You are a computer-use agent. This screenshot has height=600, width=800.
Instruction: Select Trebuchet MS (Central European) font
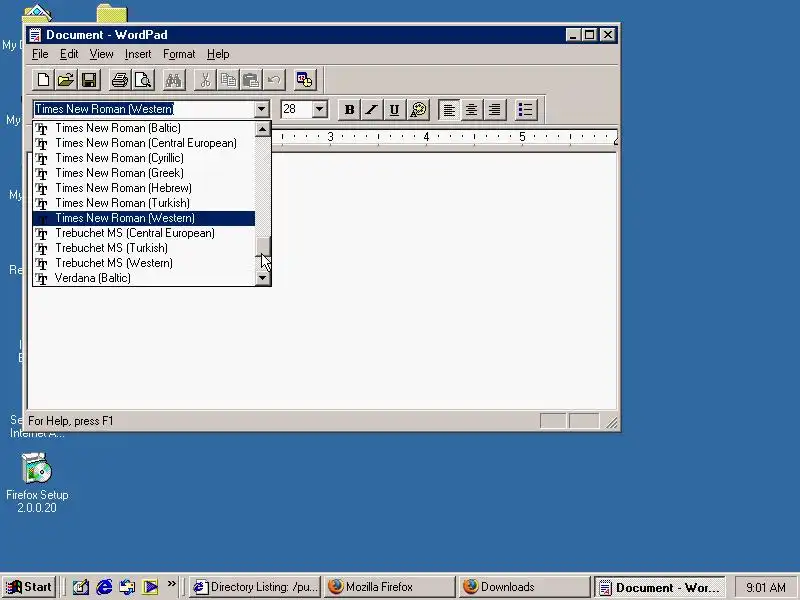[x=144, y=233]
